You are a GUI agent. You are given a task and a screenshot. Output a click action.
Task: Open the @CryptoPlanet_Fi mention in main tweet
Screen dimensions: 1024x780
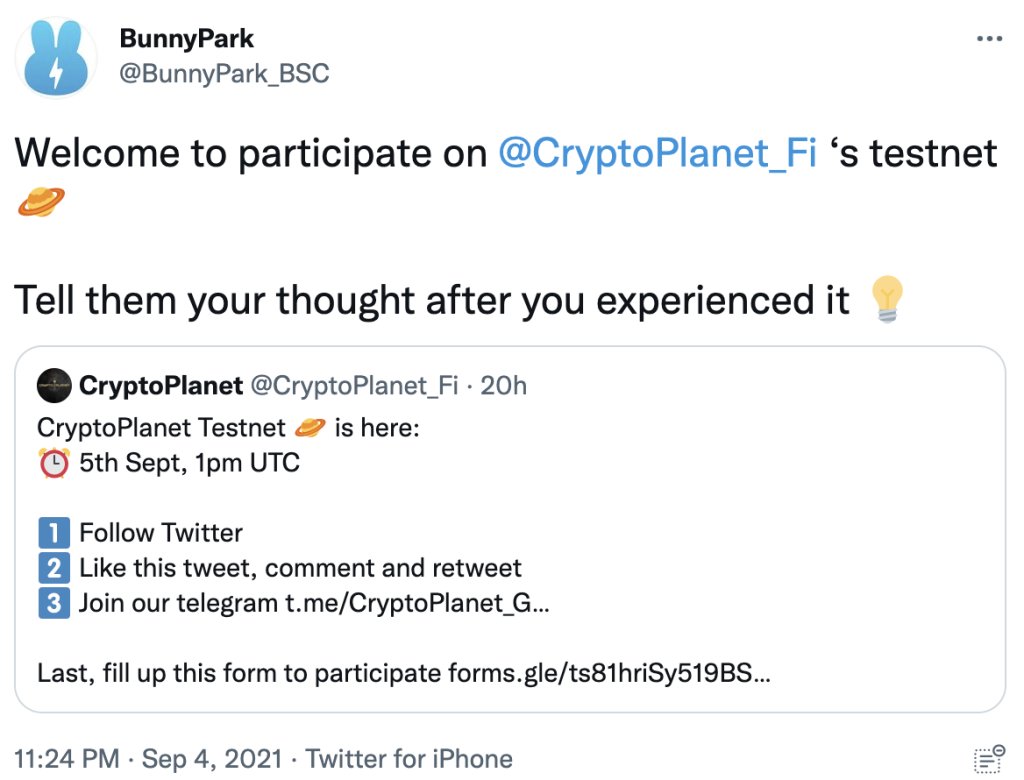[657, 153]
